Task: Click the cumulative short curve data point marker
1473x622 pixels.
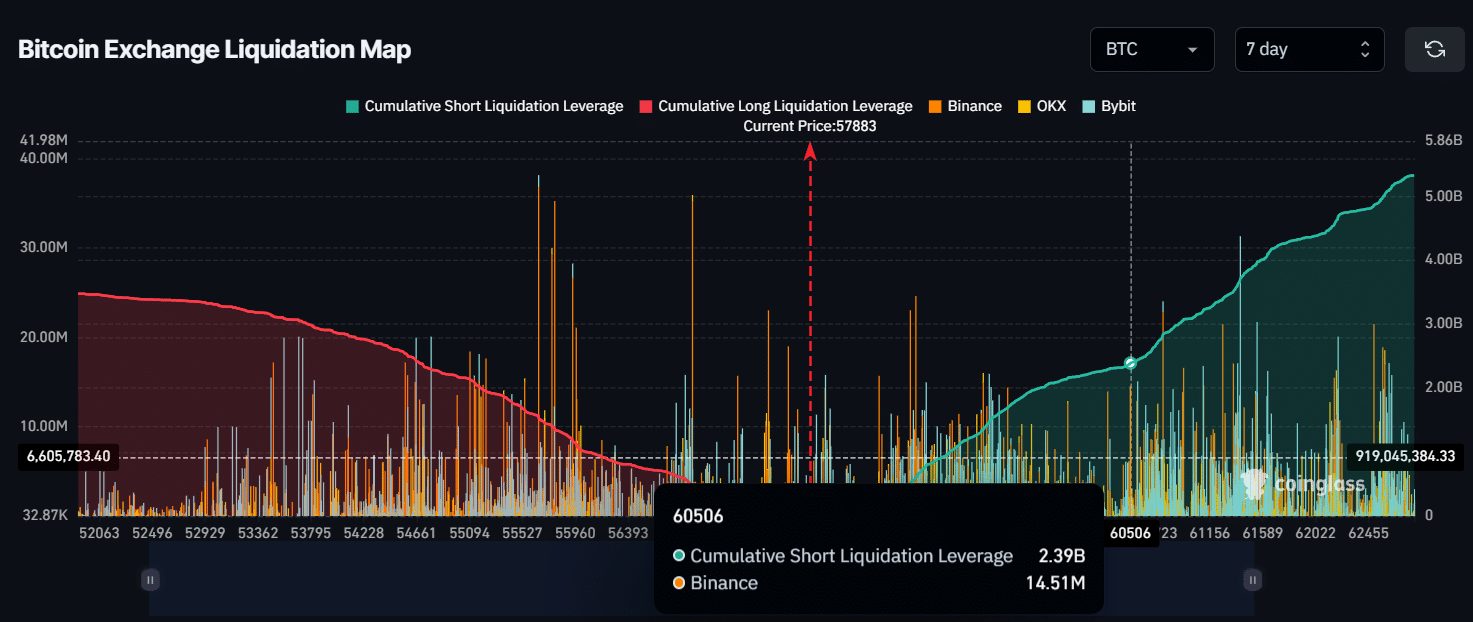Action: pyautogui.click(x=1131, y=363)
